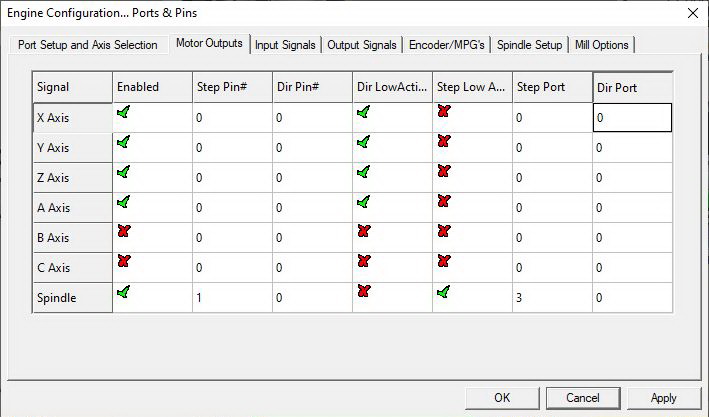
Task: Toggle A Axis Dir LowActive state
Action: (364, 202)
